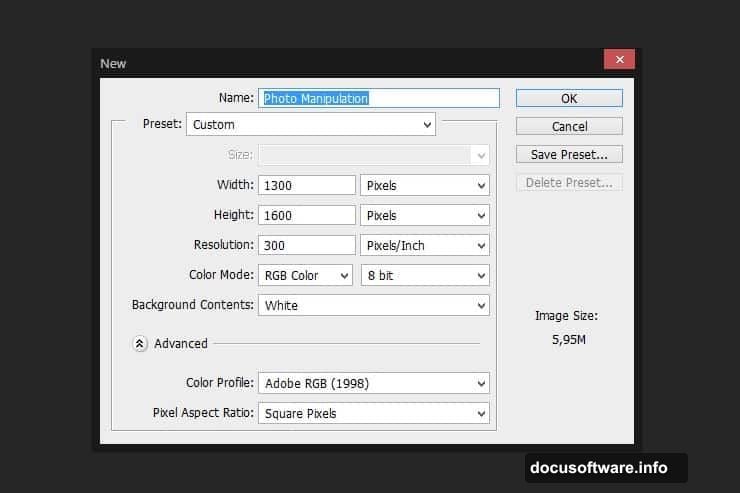Screen dimensions: 740x493
Task: Click the Width value field
Action: point(307,185)
